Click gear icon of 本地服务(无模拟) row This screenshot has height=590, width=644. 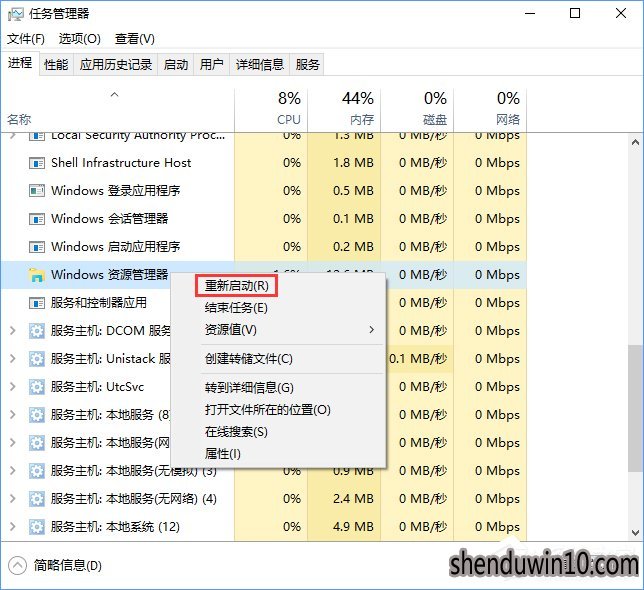pos(37,471)
